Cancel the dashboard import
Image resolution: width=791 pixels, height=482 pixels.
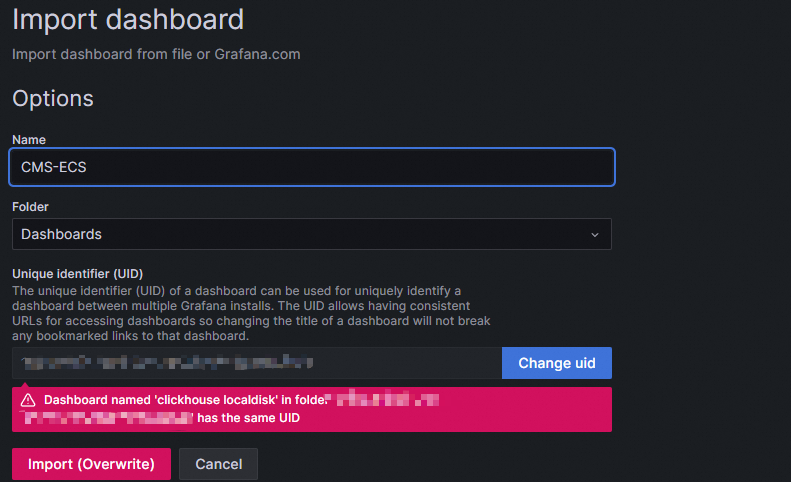(x=219, y=464)
